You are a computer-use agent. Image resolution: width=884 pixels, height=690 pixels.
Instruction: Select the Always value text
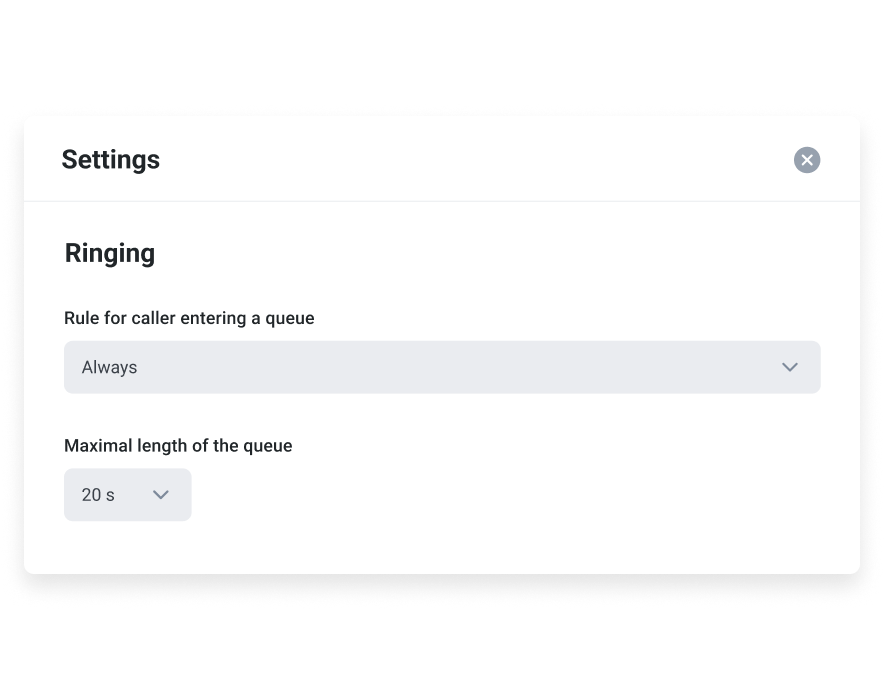click(110, 367)
